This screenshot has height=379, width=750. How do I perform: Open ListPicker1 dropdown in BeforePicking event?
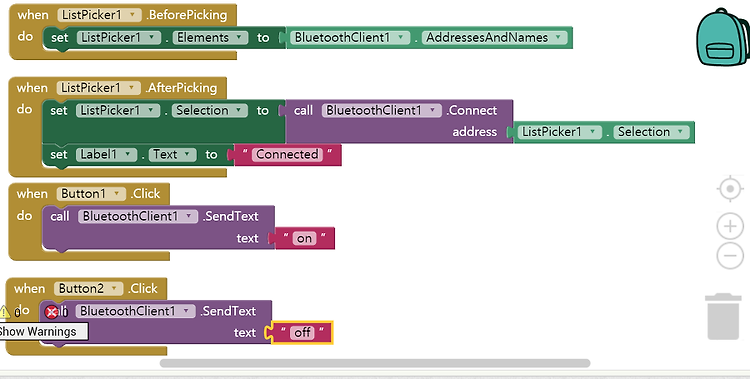99,15
